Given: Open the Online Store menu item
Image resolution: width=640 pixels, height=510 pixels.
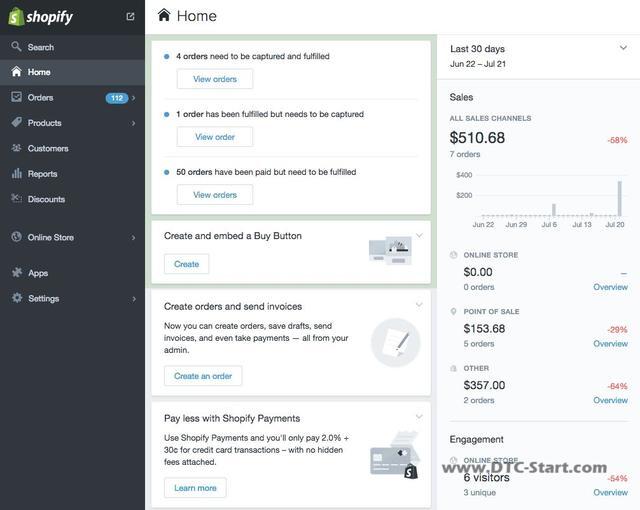Looking at the screenshot, I should [x=72, y=237].
